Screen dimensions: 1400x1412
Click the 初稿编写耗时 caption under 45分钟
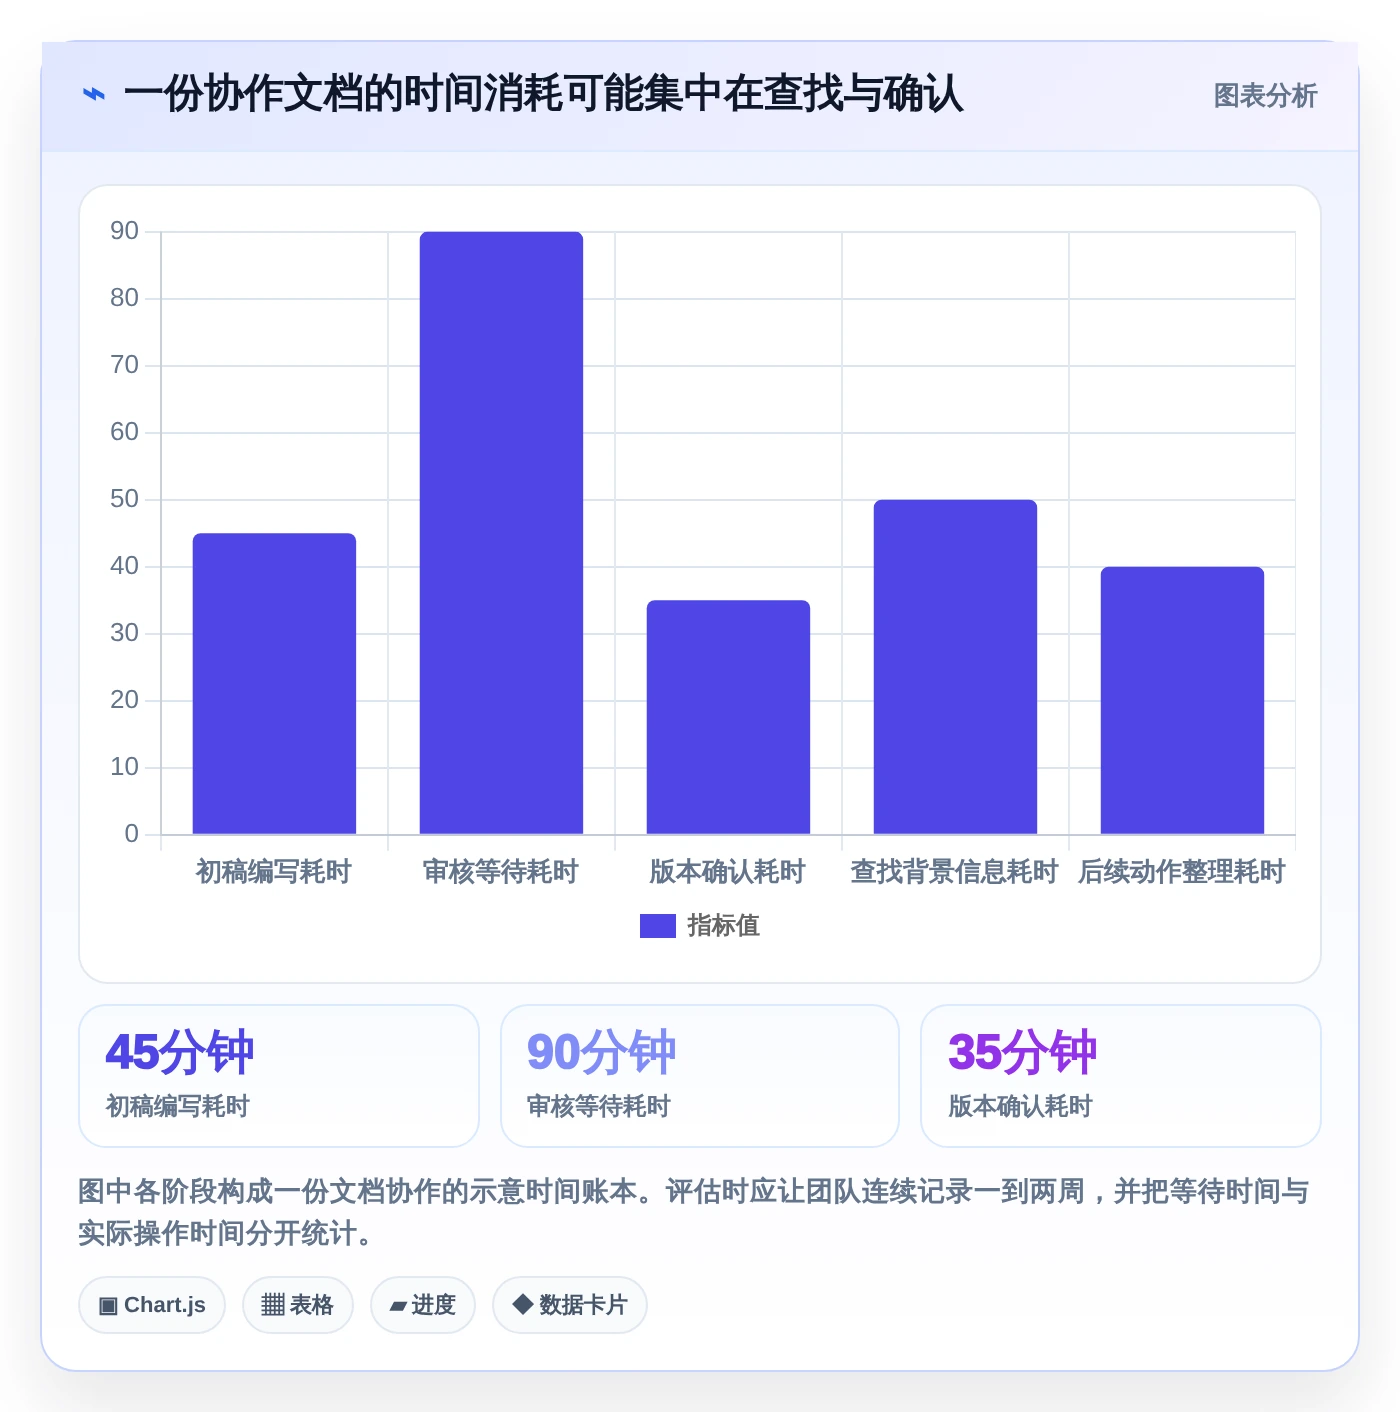[178, 1106]
